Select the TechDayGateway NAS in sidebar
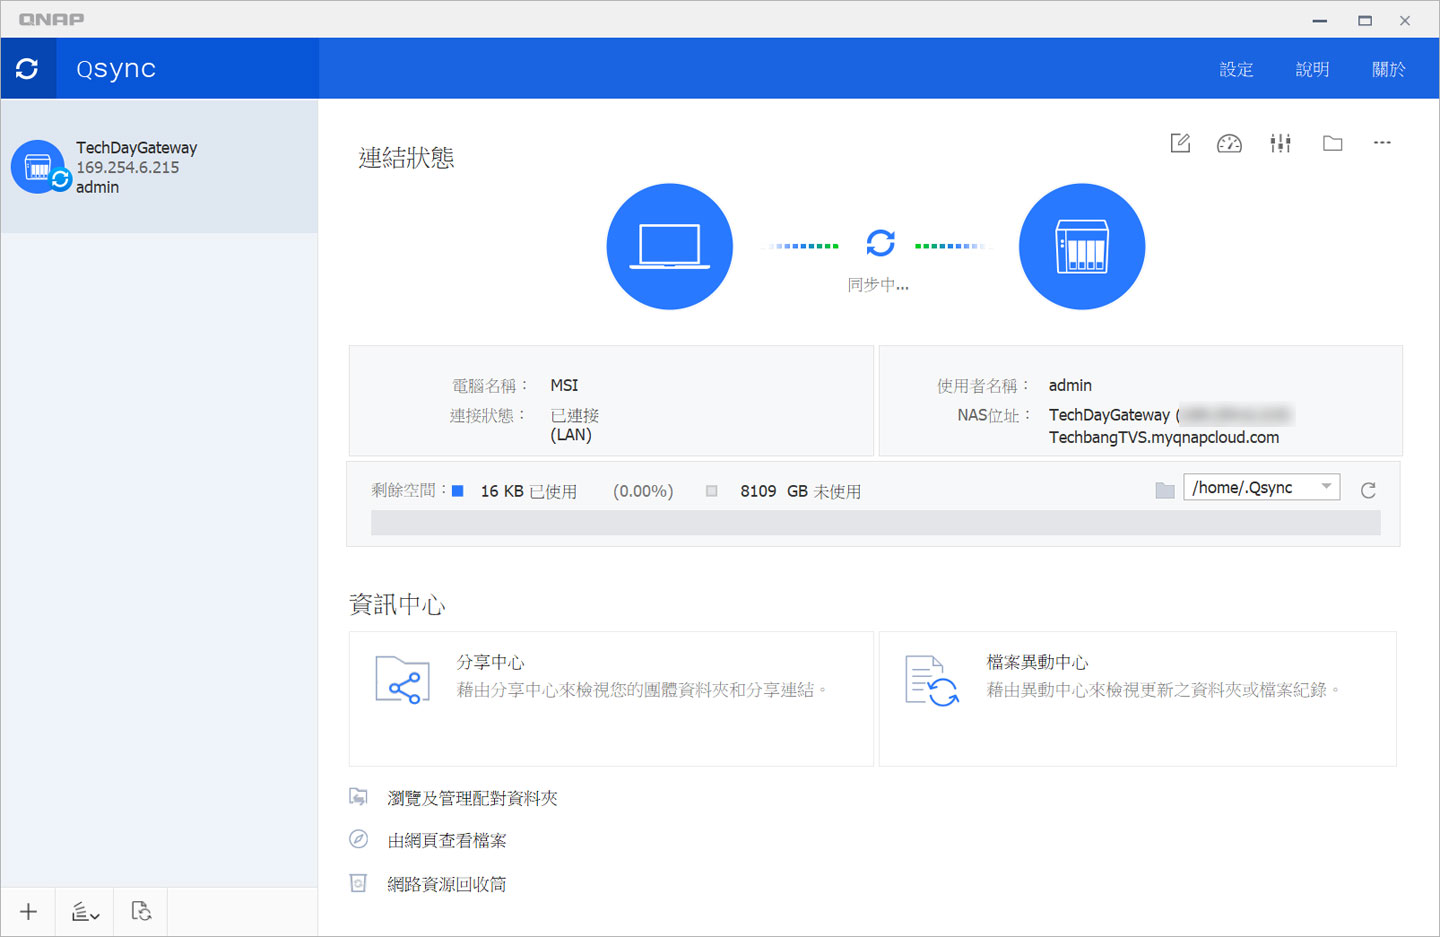The width and height of the screenshot is (1440, 937). (x=159, y=167)
